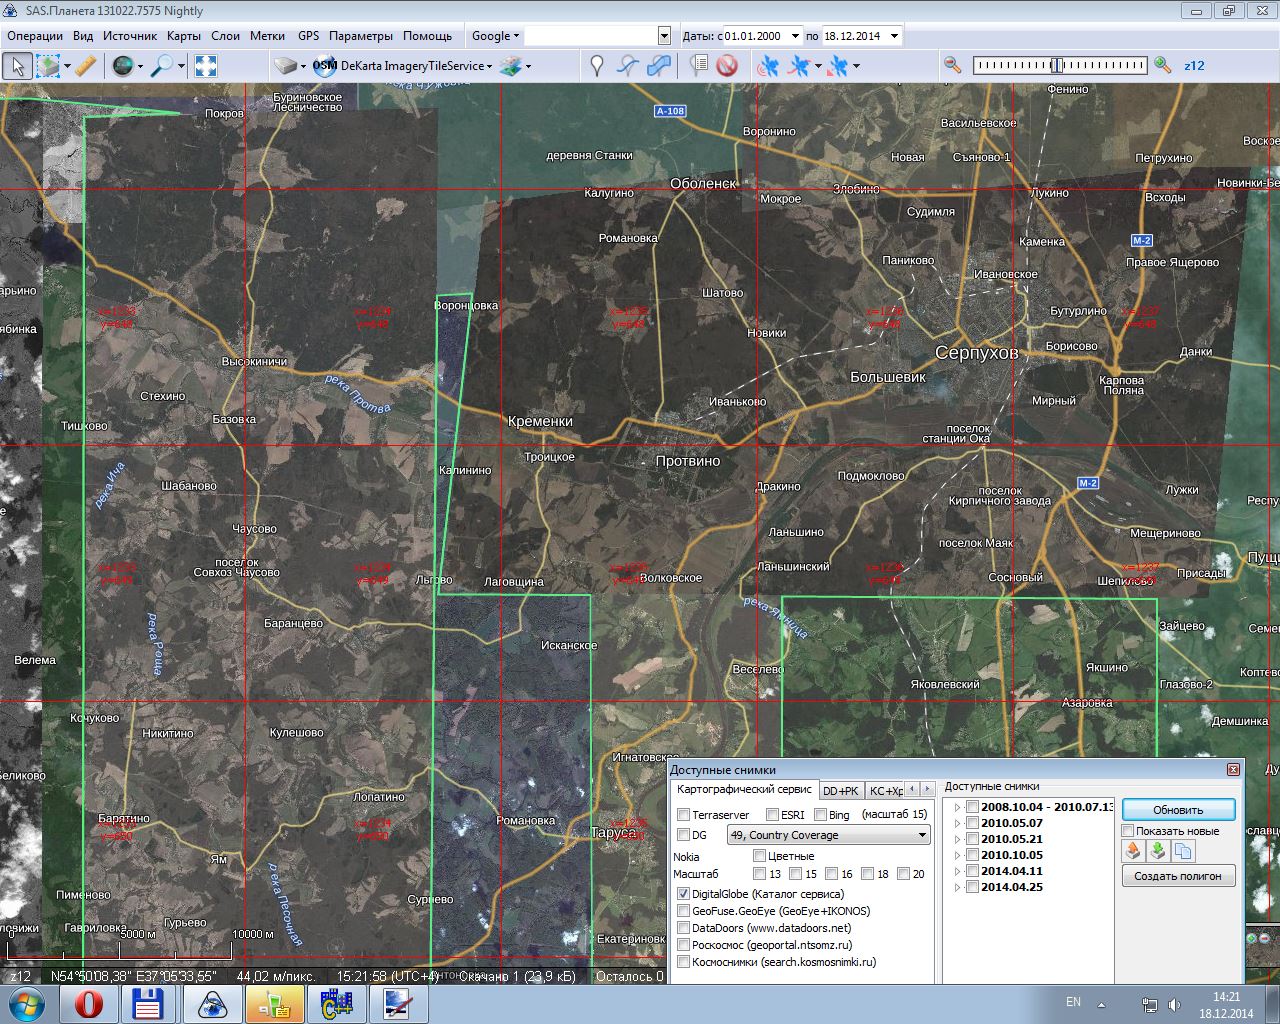This screenshot has height=1024, width=1280.
Task: Activate the ruler distance measurement tool
Action: (x=86, y=66)
